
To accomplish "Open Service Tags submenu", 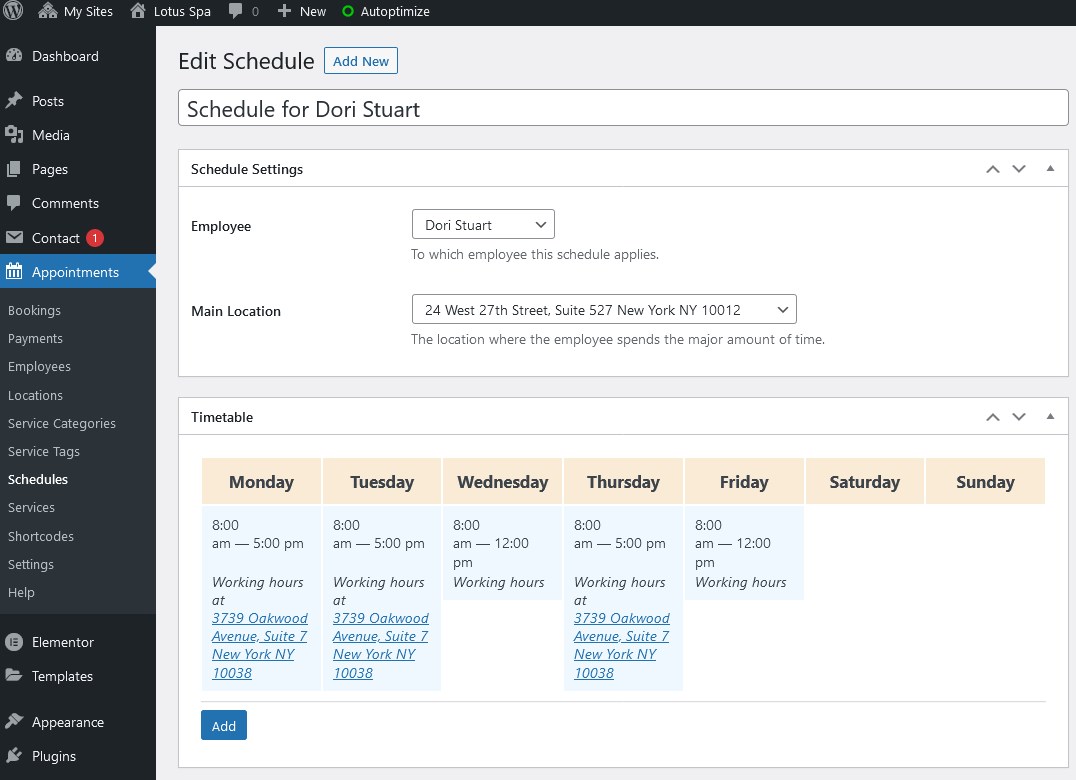I will [44, 451].
